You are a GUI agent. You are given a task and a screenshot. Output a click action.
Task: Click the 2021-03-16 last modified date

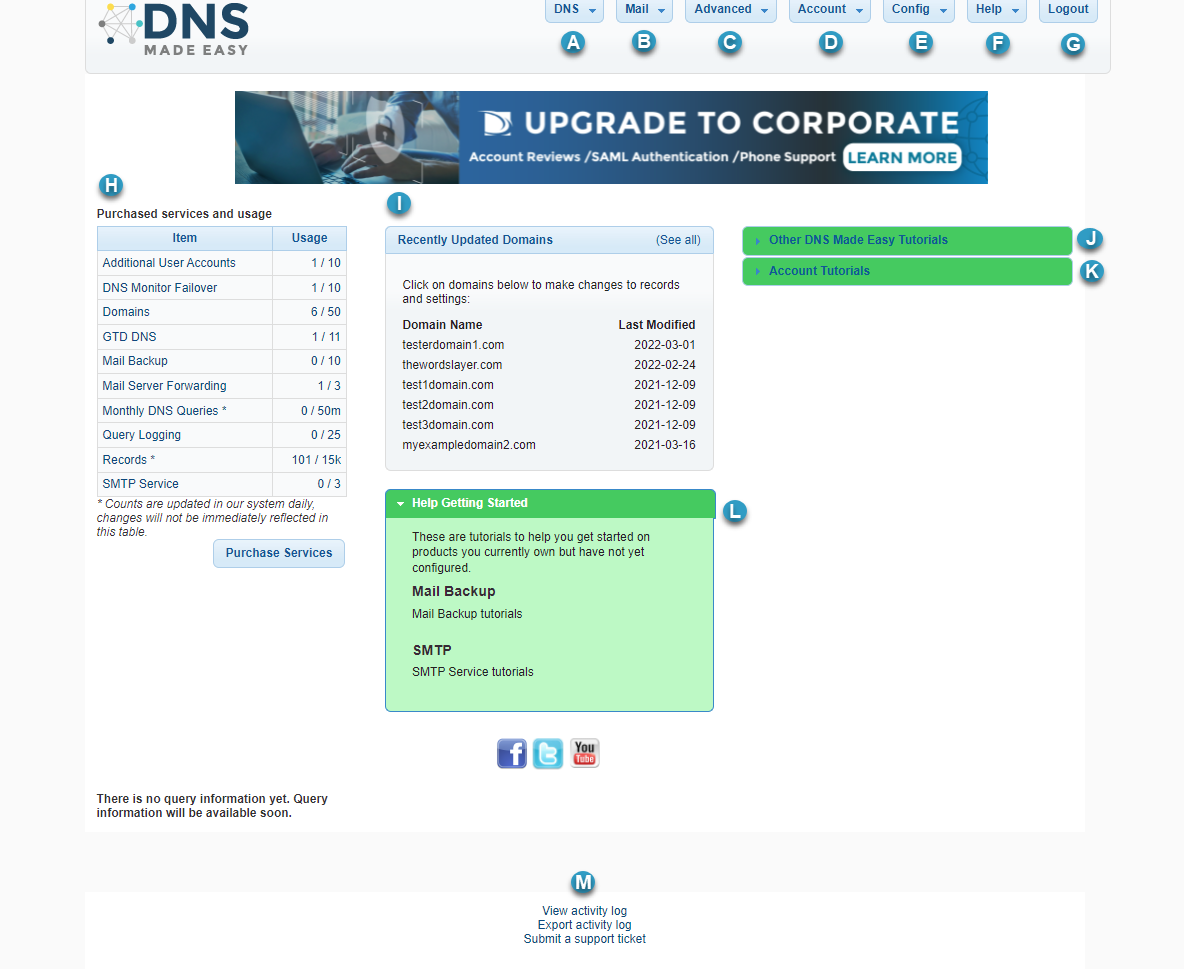pyautogui.click(x=664, y=445)
